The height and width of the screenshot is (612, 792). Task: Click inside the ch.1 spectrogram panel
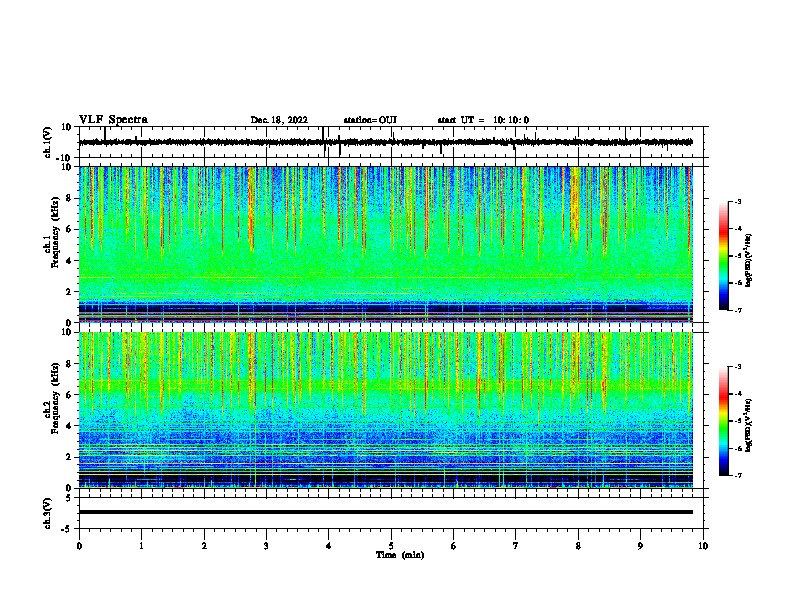pos(385,244)
